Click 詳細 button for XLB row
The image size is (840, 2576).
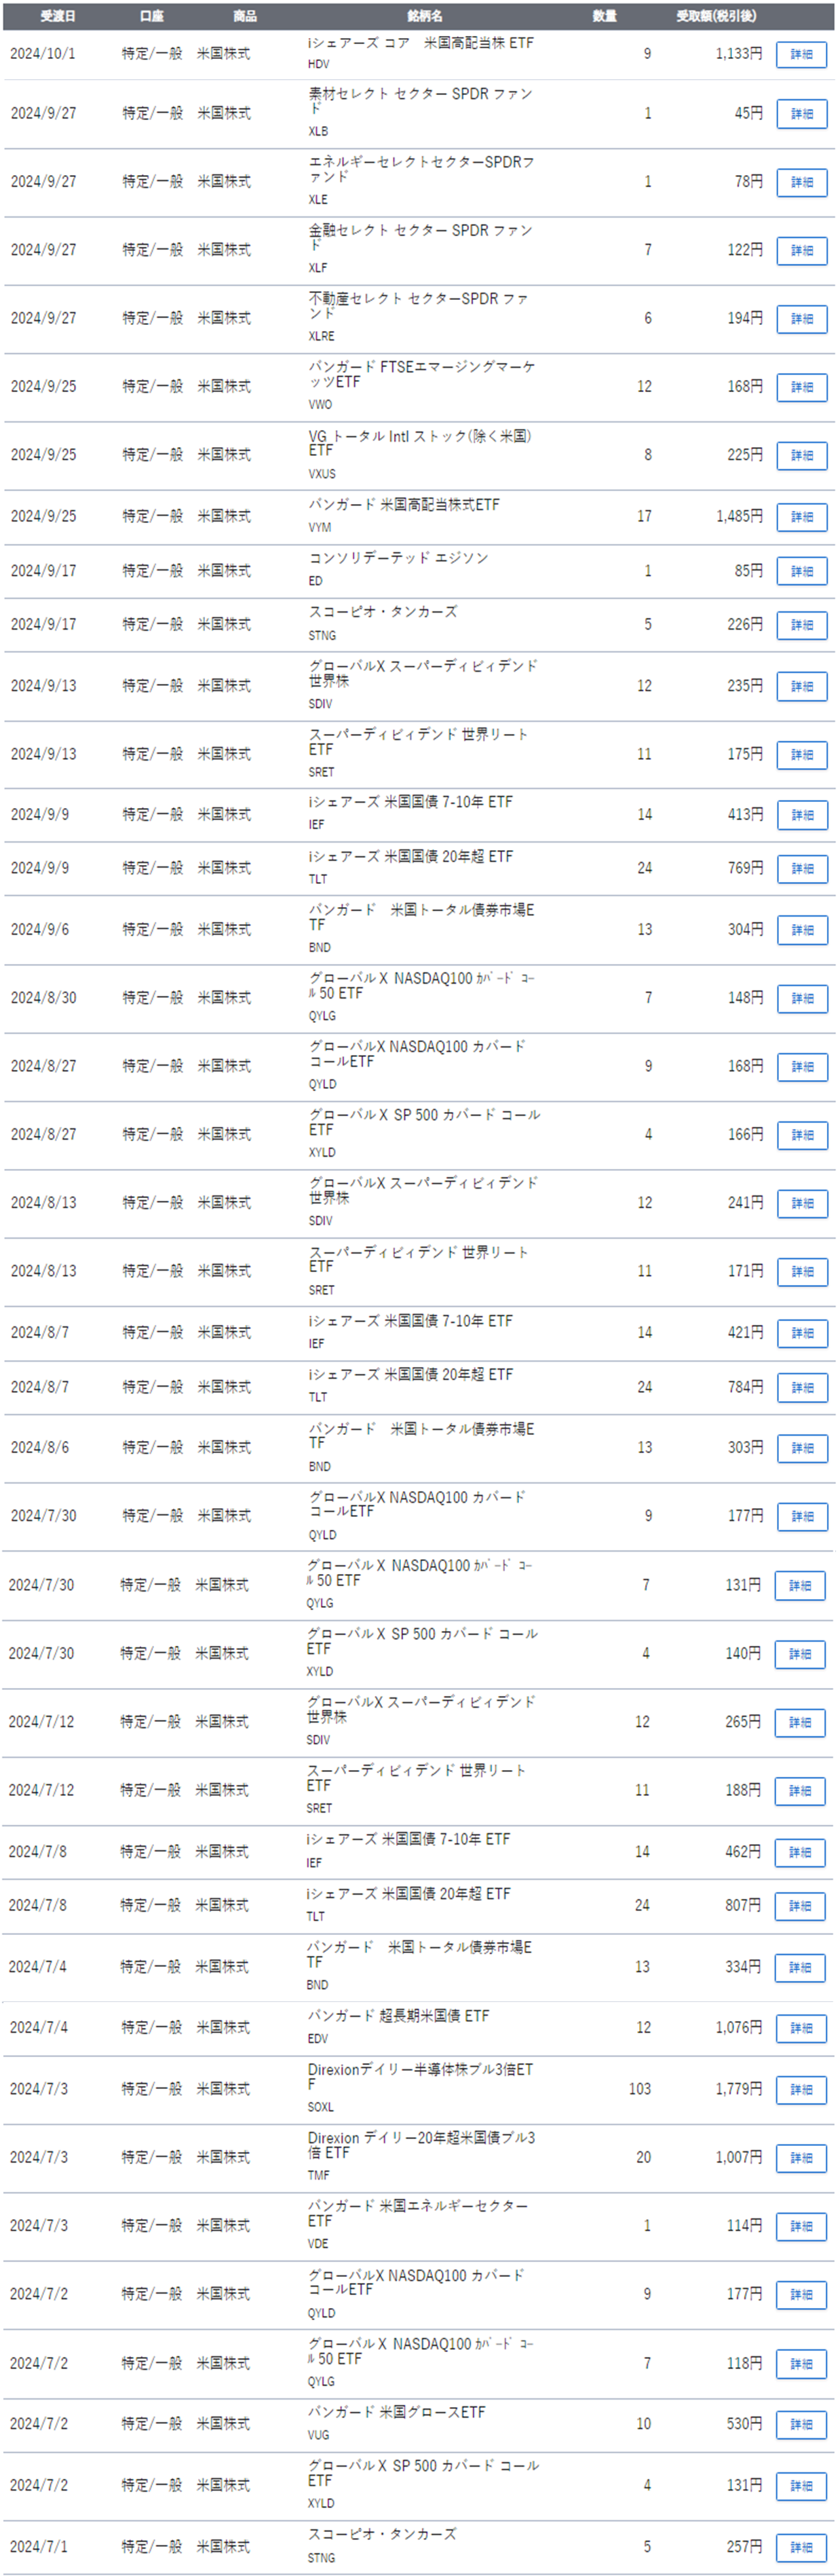coord(801,114)
